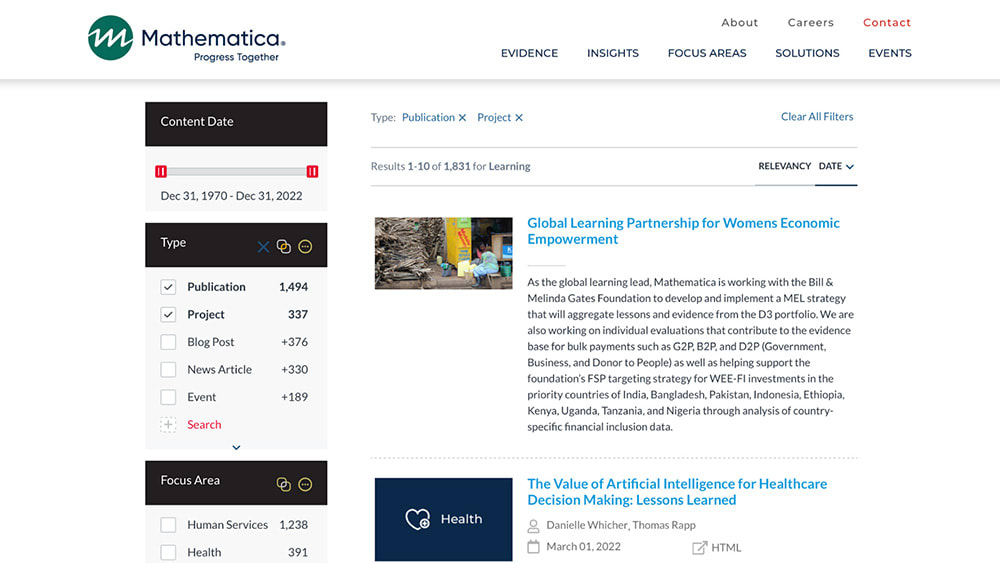Click the overlapping squares icon in Focus Area header
The height and width of the screenshot is (563, 1000).
point(284,484)
